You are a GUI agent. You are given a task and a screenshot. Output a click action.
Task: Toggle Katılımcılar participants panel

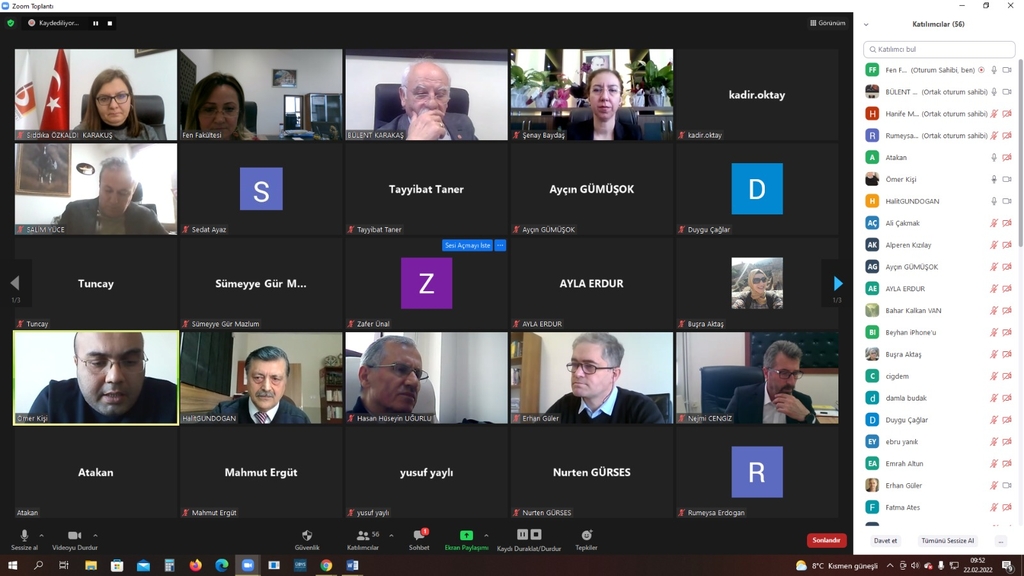[362, 536]
